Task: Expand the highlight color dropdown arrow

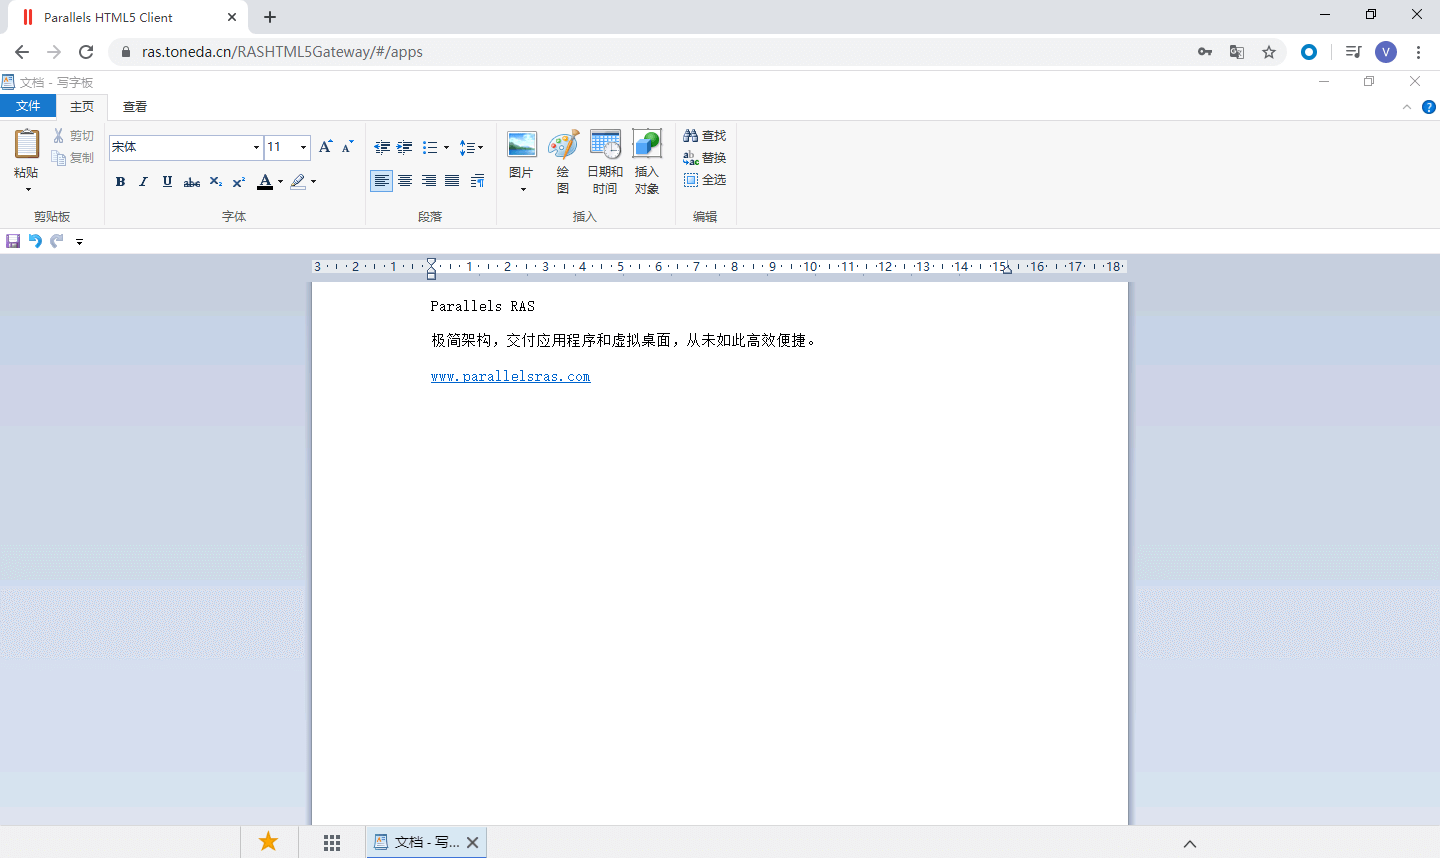Action: (313, 182)
